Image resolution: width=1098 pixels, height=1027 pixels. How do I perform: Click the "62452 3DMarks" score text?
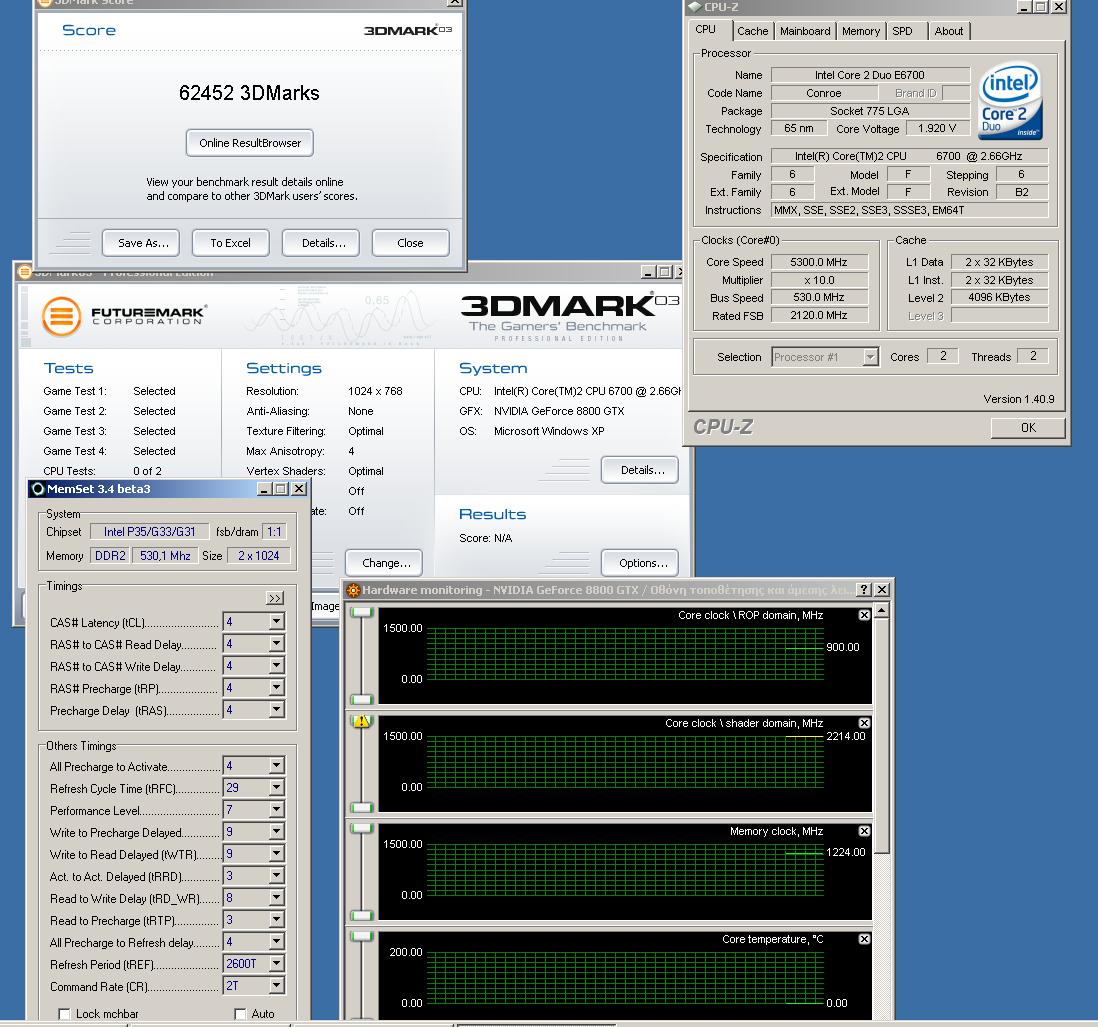click(x=249, y=93)
